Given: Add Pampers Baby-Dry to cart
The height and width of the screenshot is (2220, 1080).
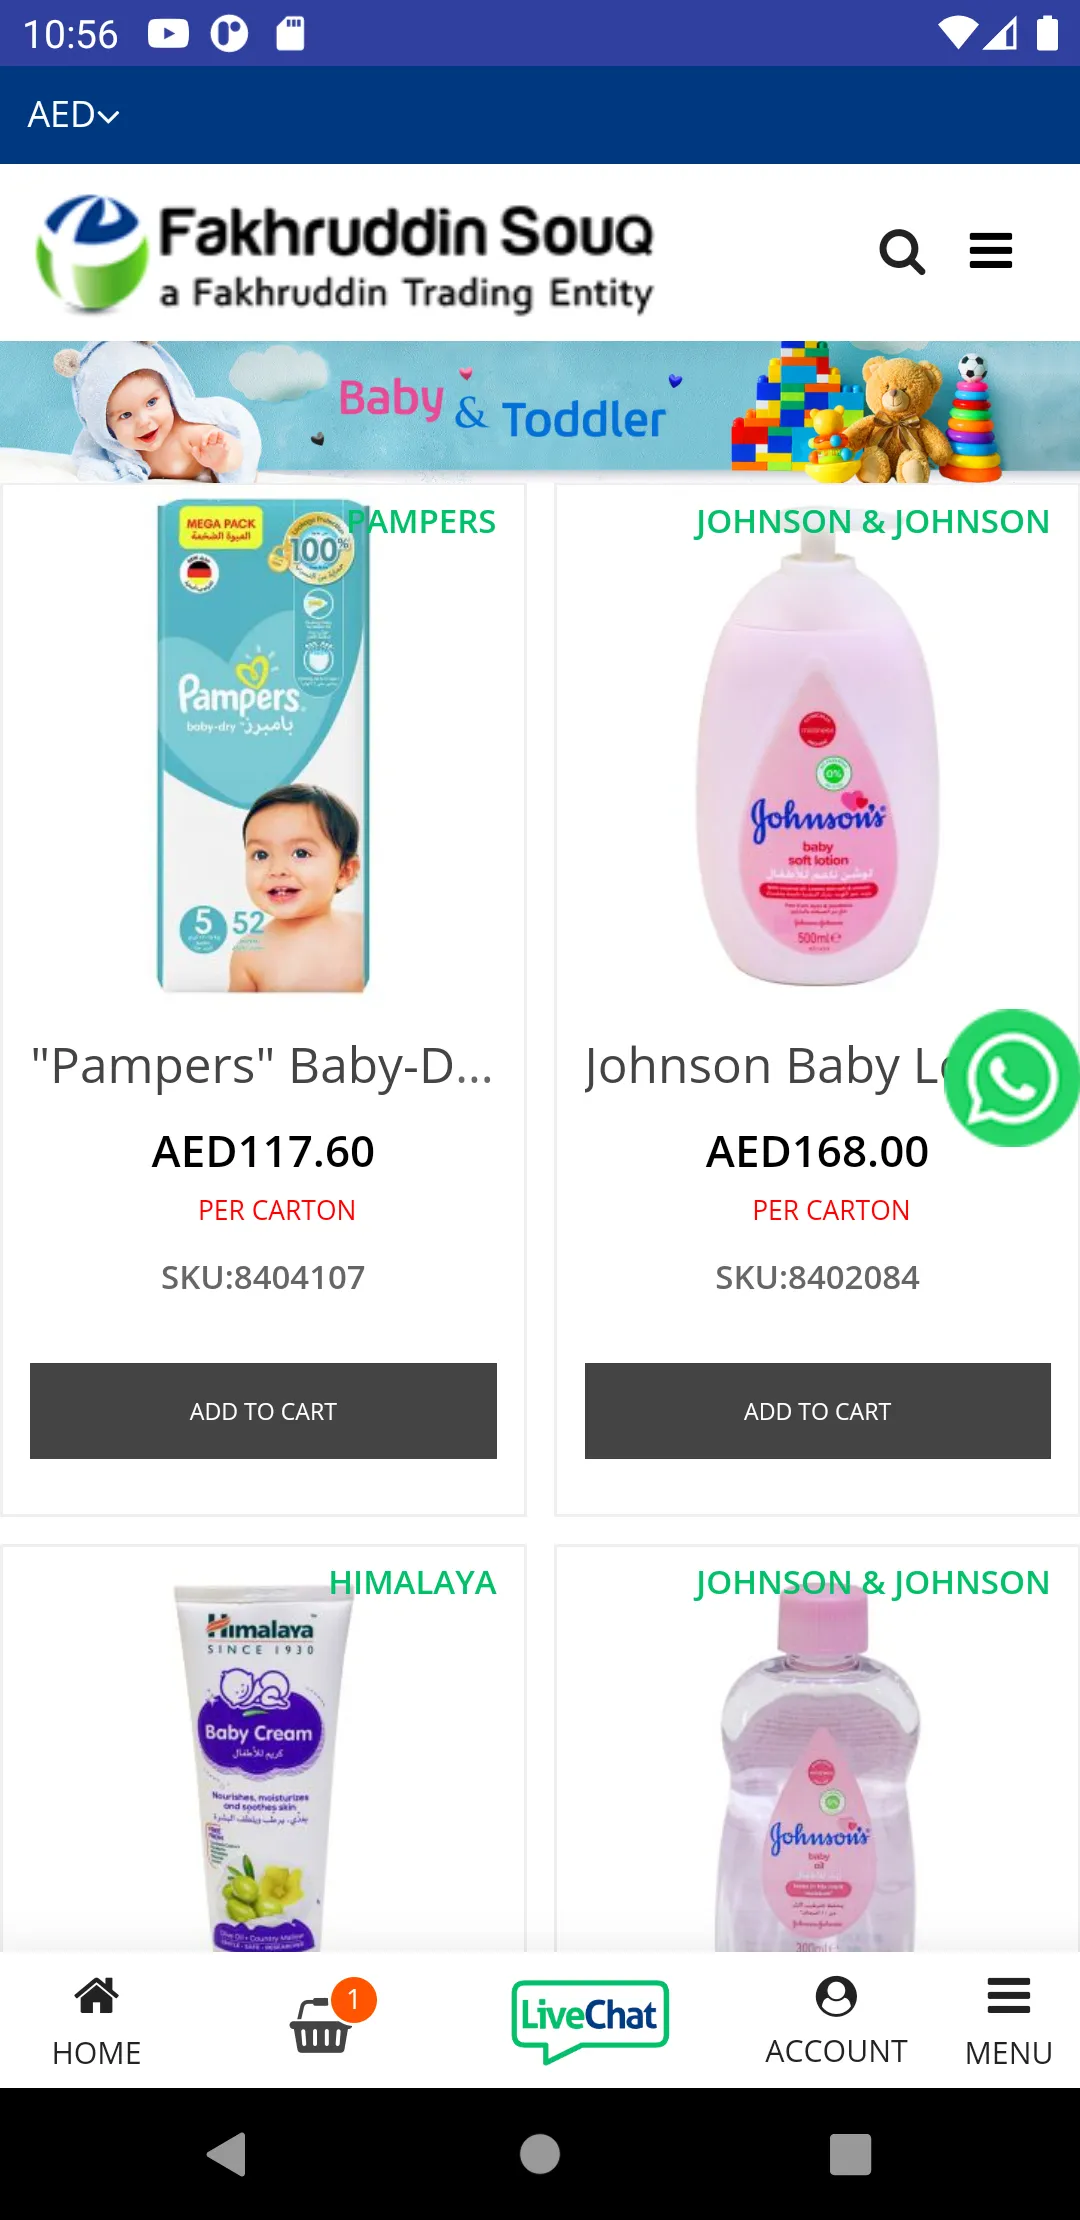Looking at the screenshot, I should (263, 1411).
